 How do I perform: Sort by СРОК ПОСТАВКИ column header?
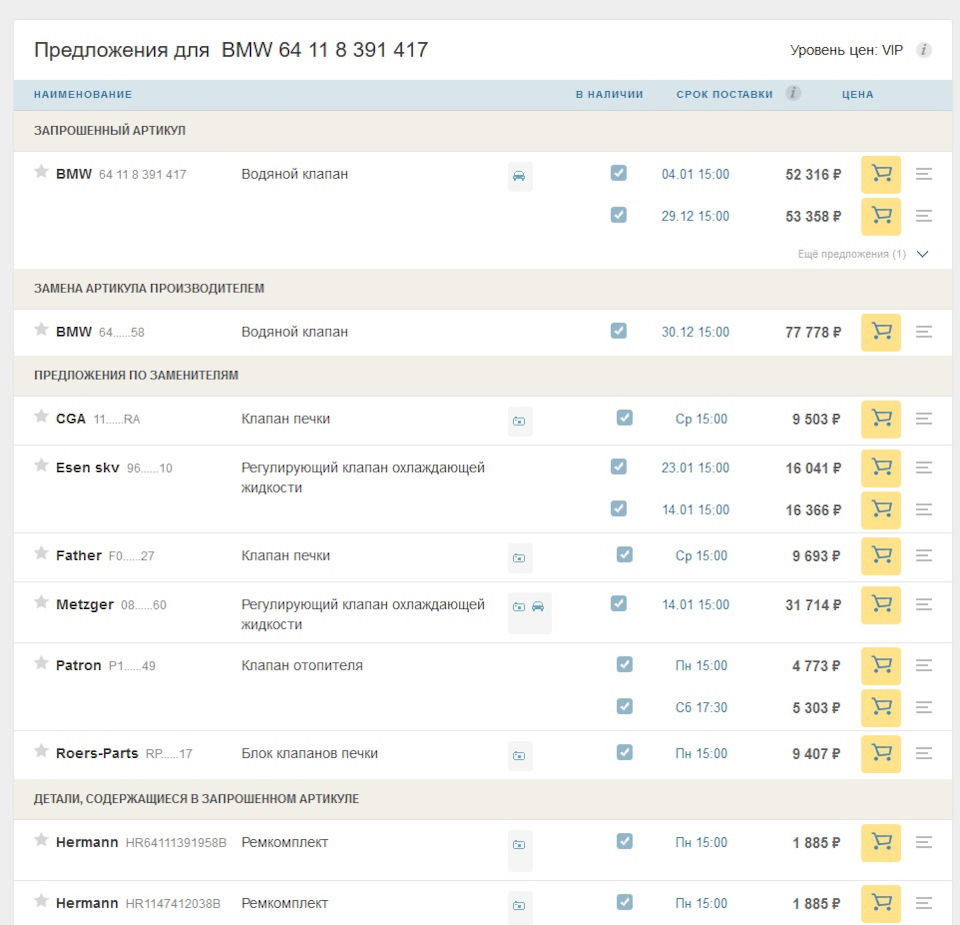point(724,95)
